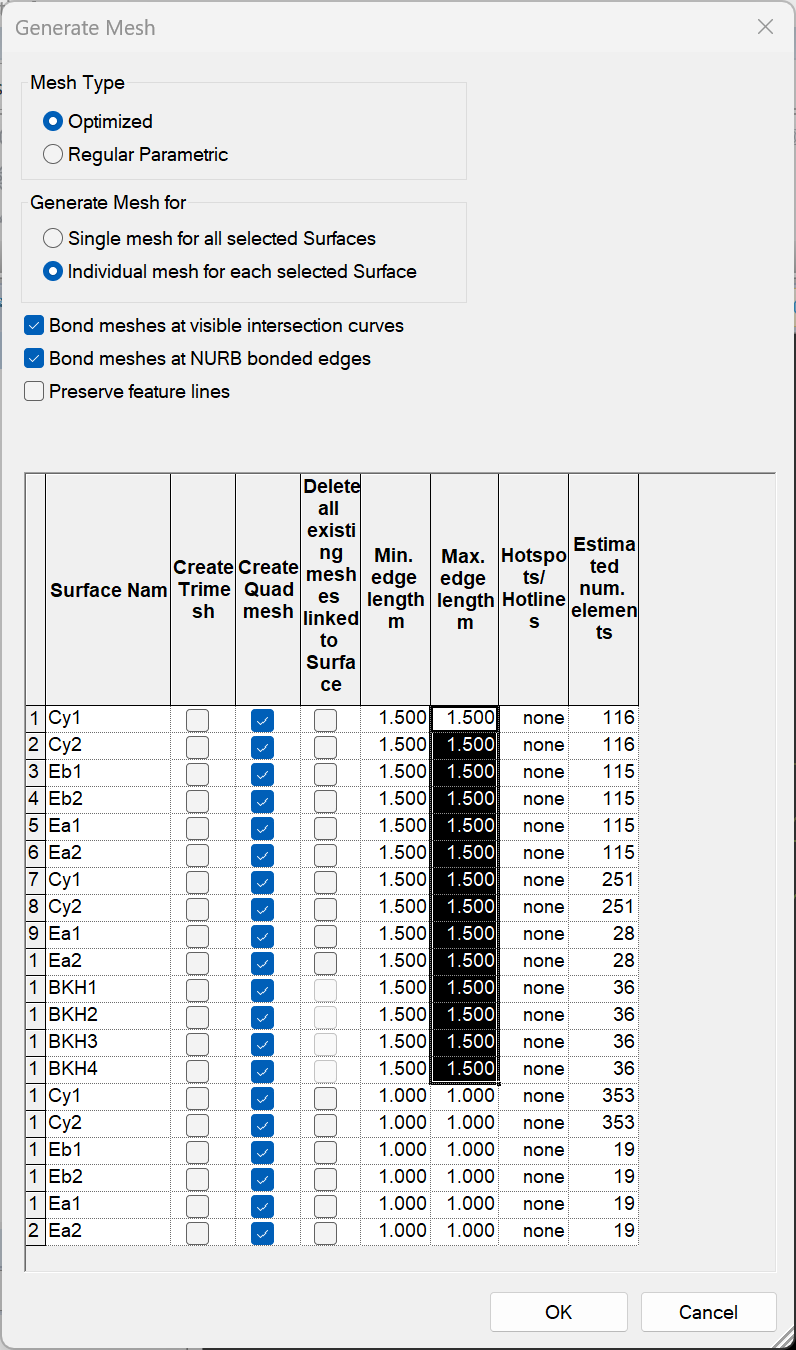This screenshot has width=796, height=1350.
Task: Confirm mesh generation with OK
Action: (558, 1312)
